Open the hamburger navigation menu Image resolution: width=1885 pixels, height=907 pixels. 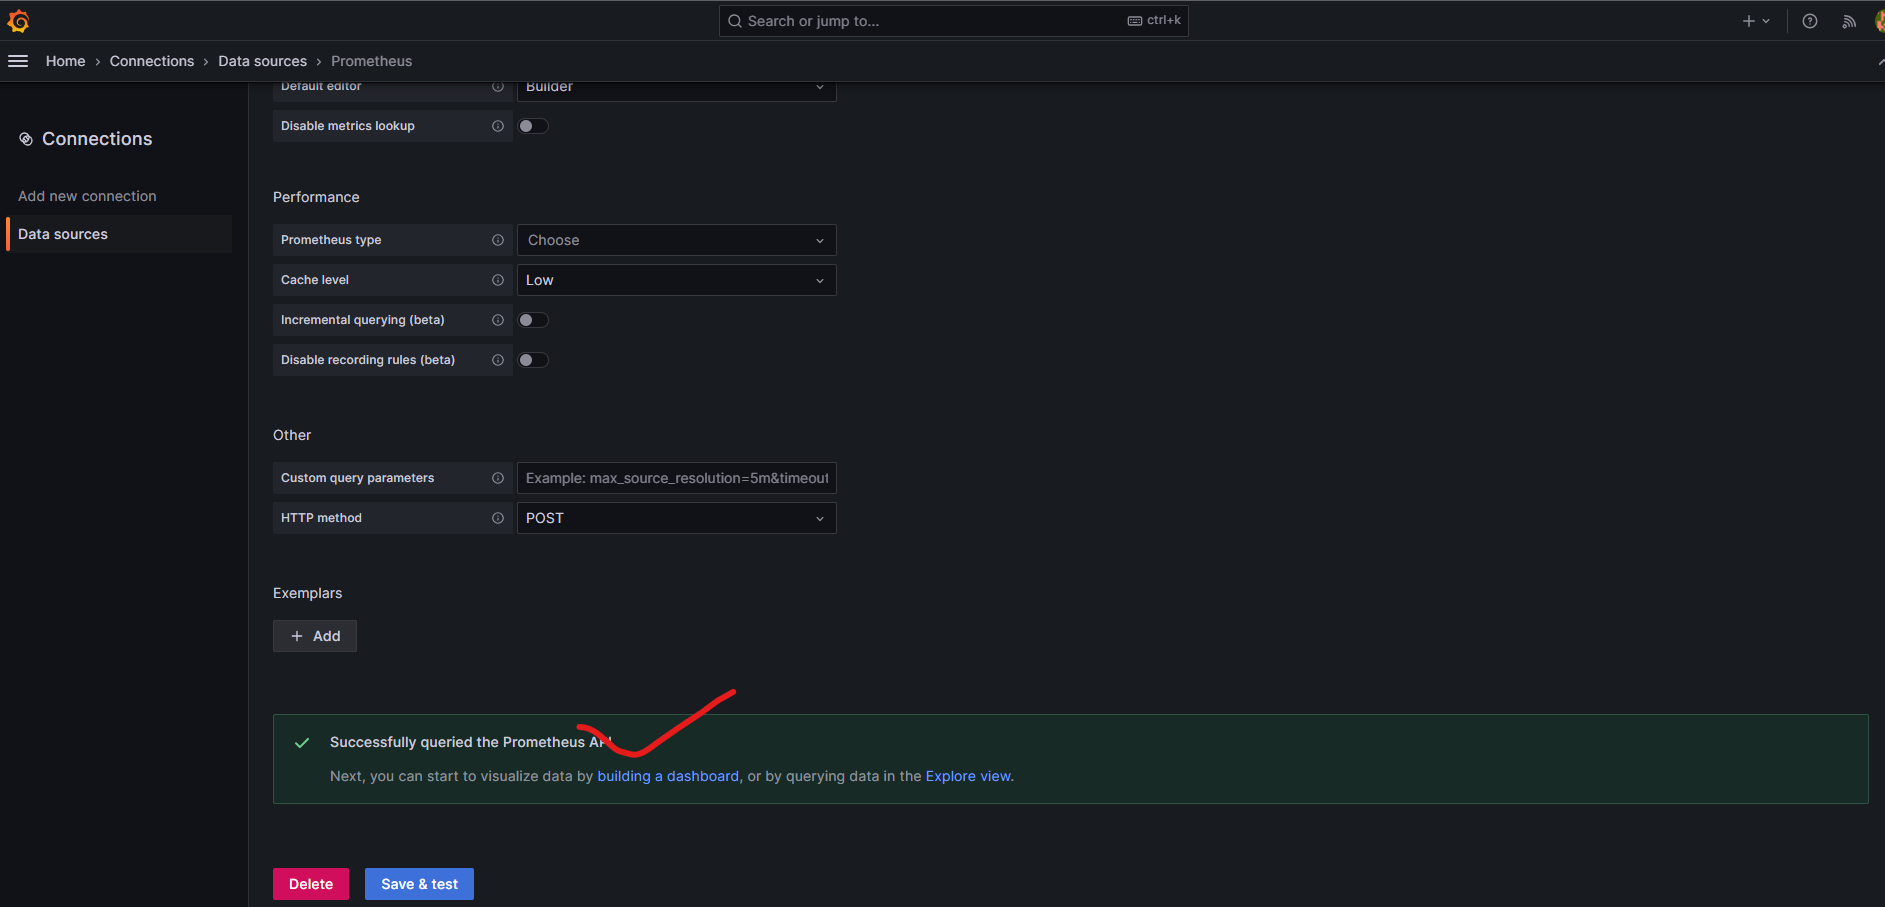pyautogui.click(x=18, y=61)
